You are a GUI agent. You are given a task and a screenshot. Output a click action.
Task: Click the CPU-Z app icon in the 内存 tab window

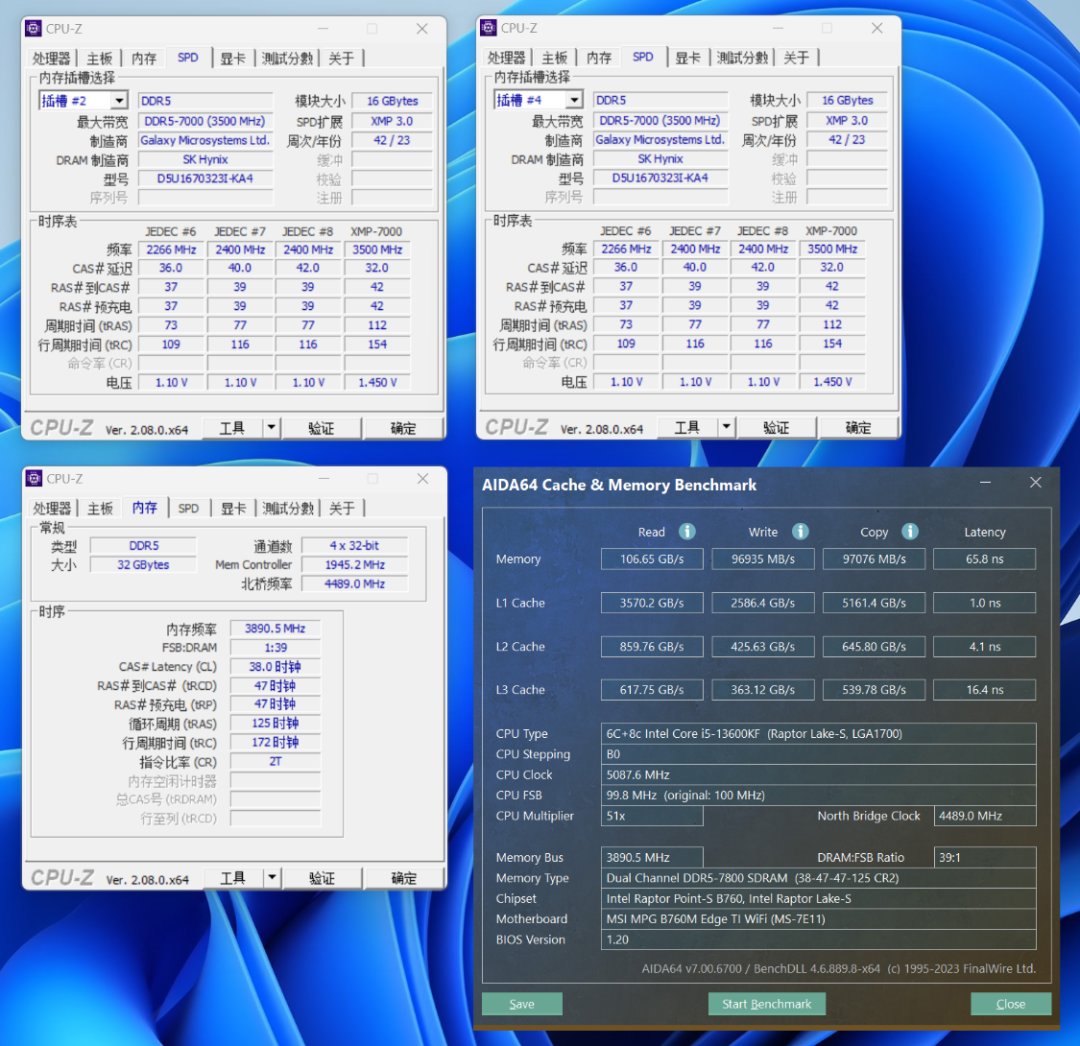[x=34, y=478]
